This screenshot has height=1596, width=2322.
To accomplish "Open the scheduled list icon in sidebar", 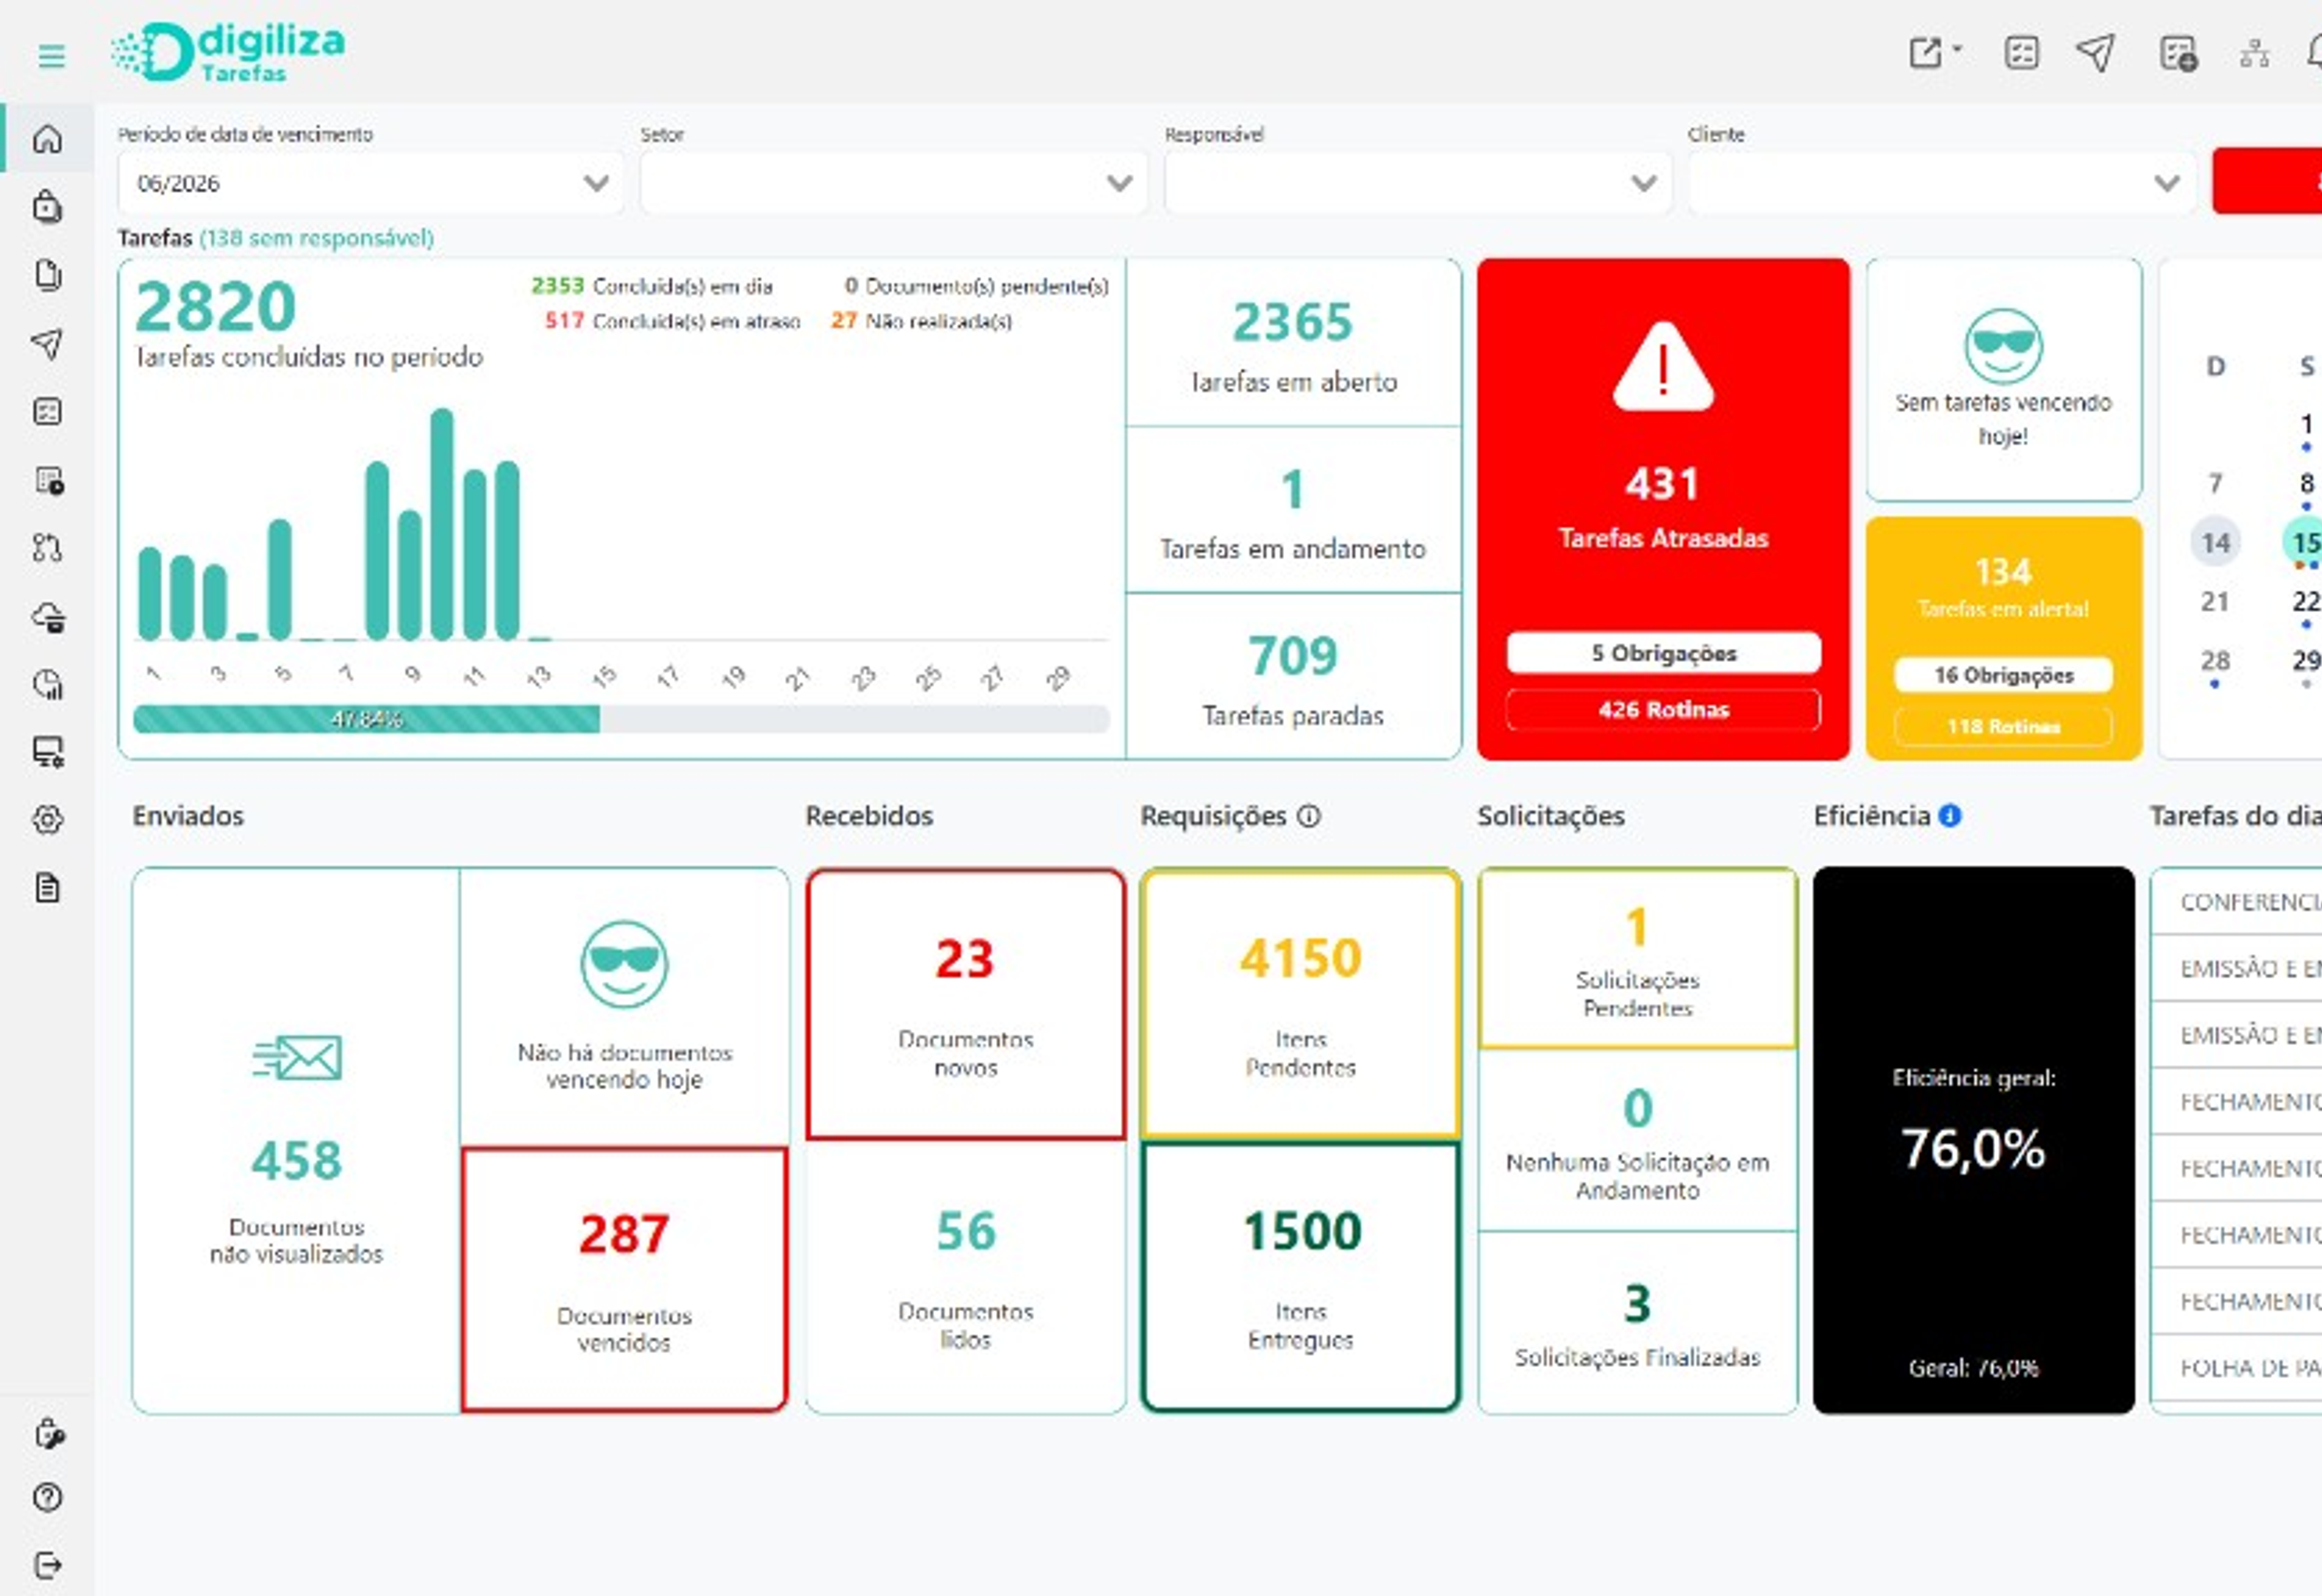I will coord(48,480).
